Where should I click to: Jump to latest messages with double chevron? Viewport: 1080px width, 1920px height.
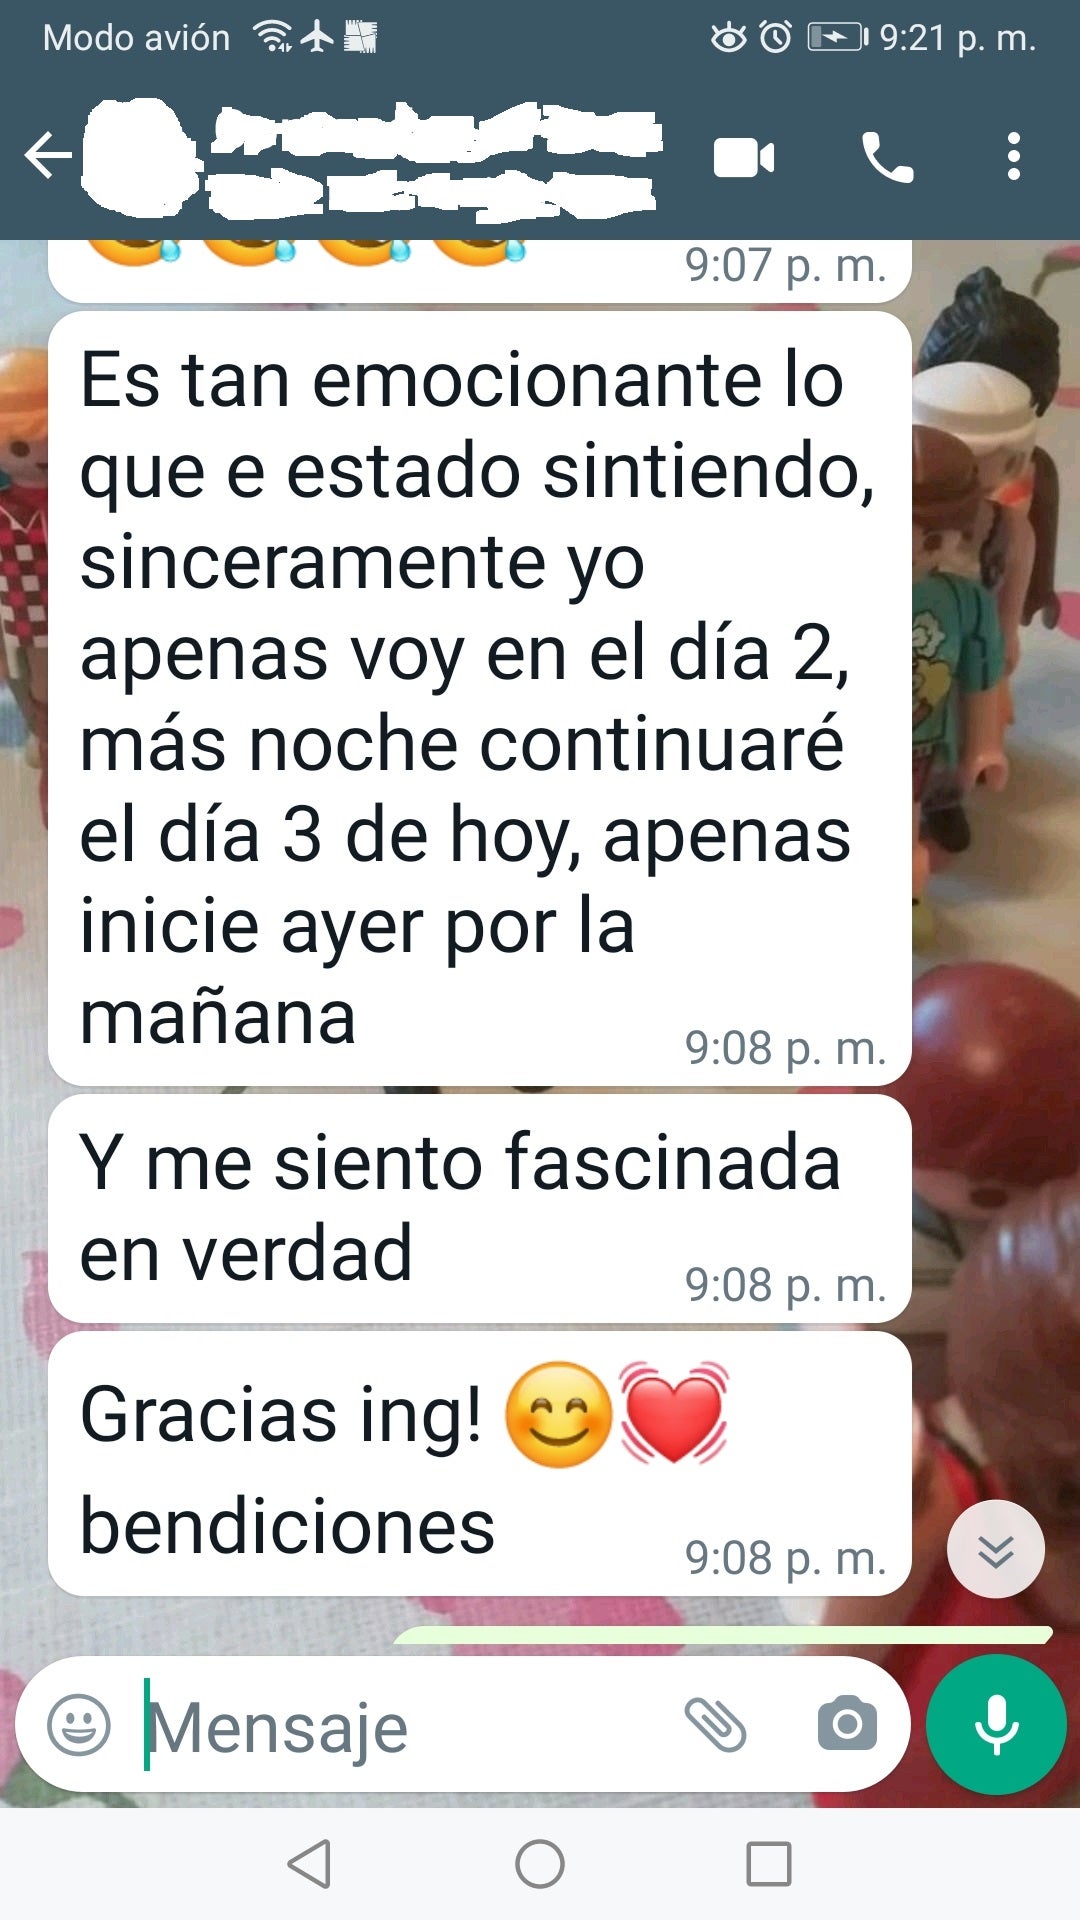(996, 1550)
